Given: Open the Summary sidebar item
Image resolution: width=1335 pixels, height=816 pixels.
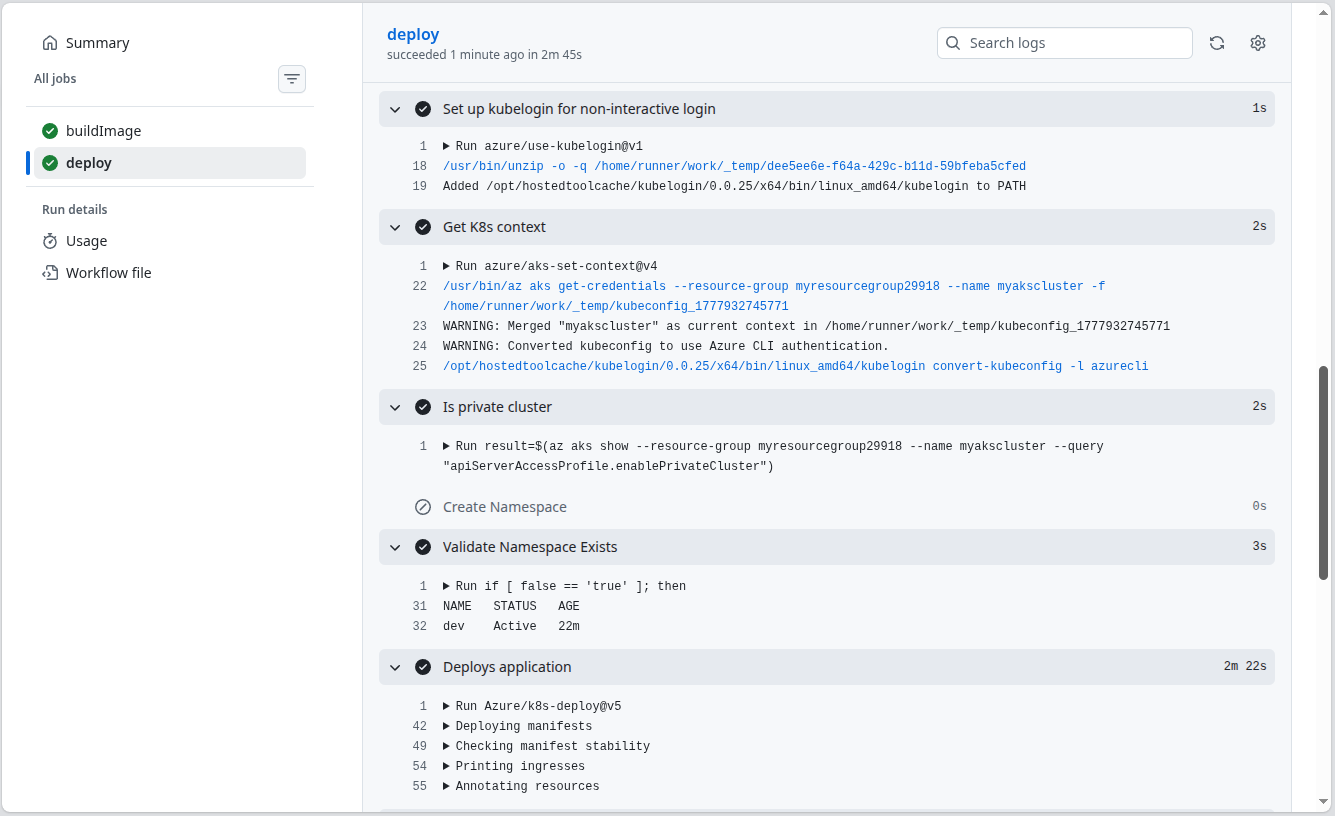Looking at the screenshot, I should 170,43.
